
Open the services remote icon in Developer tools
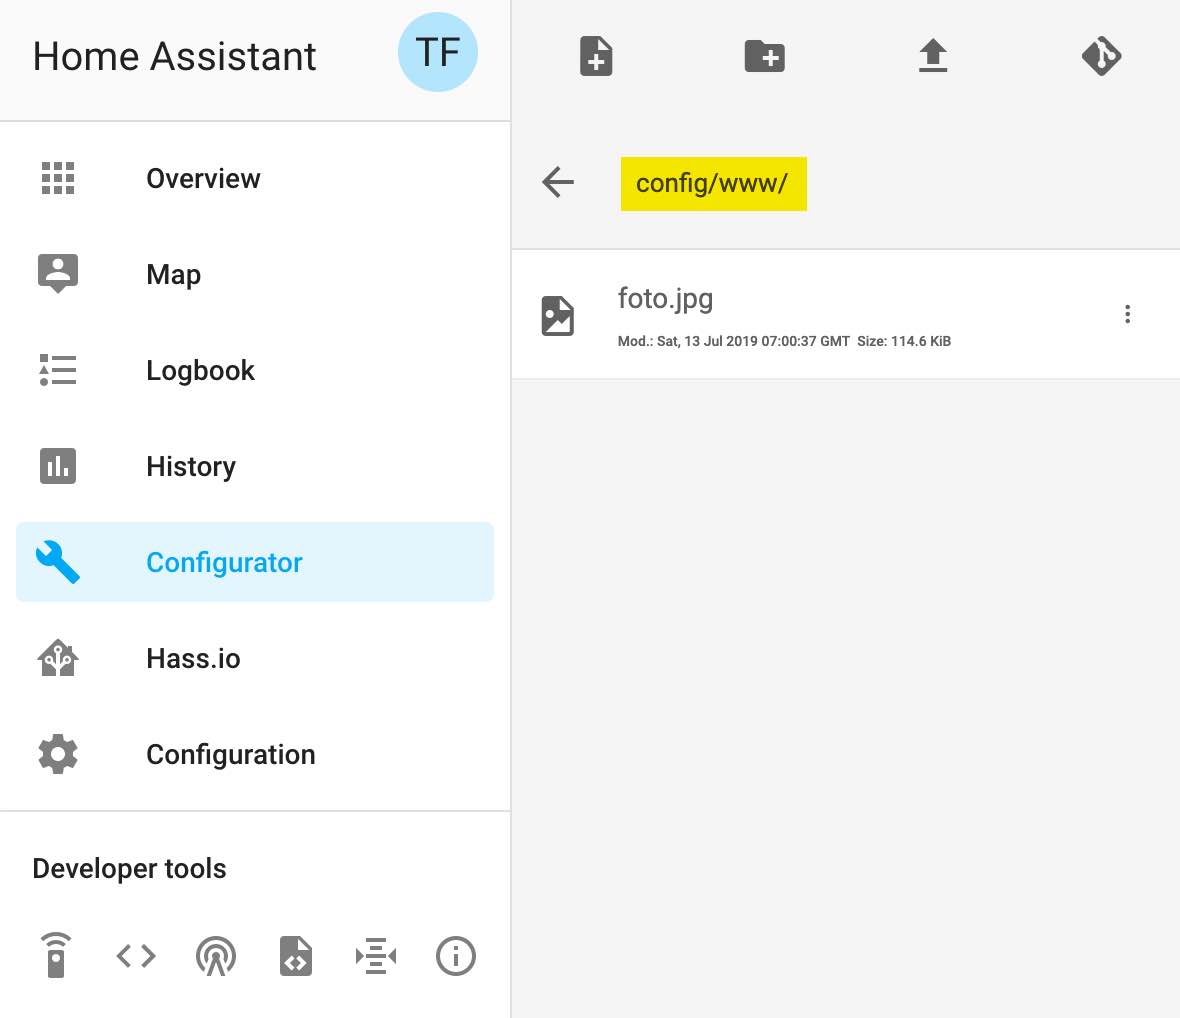(56, 956)
